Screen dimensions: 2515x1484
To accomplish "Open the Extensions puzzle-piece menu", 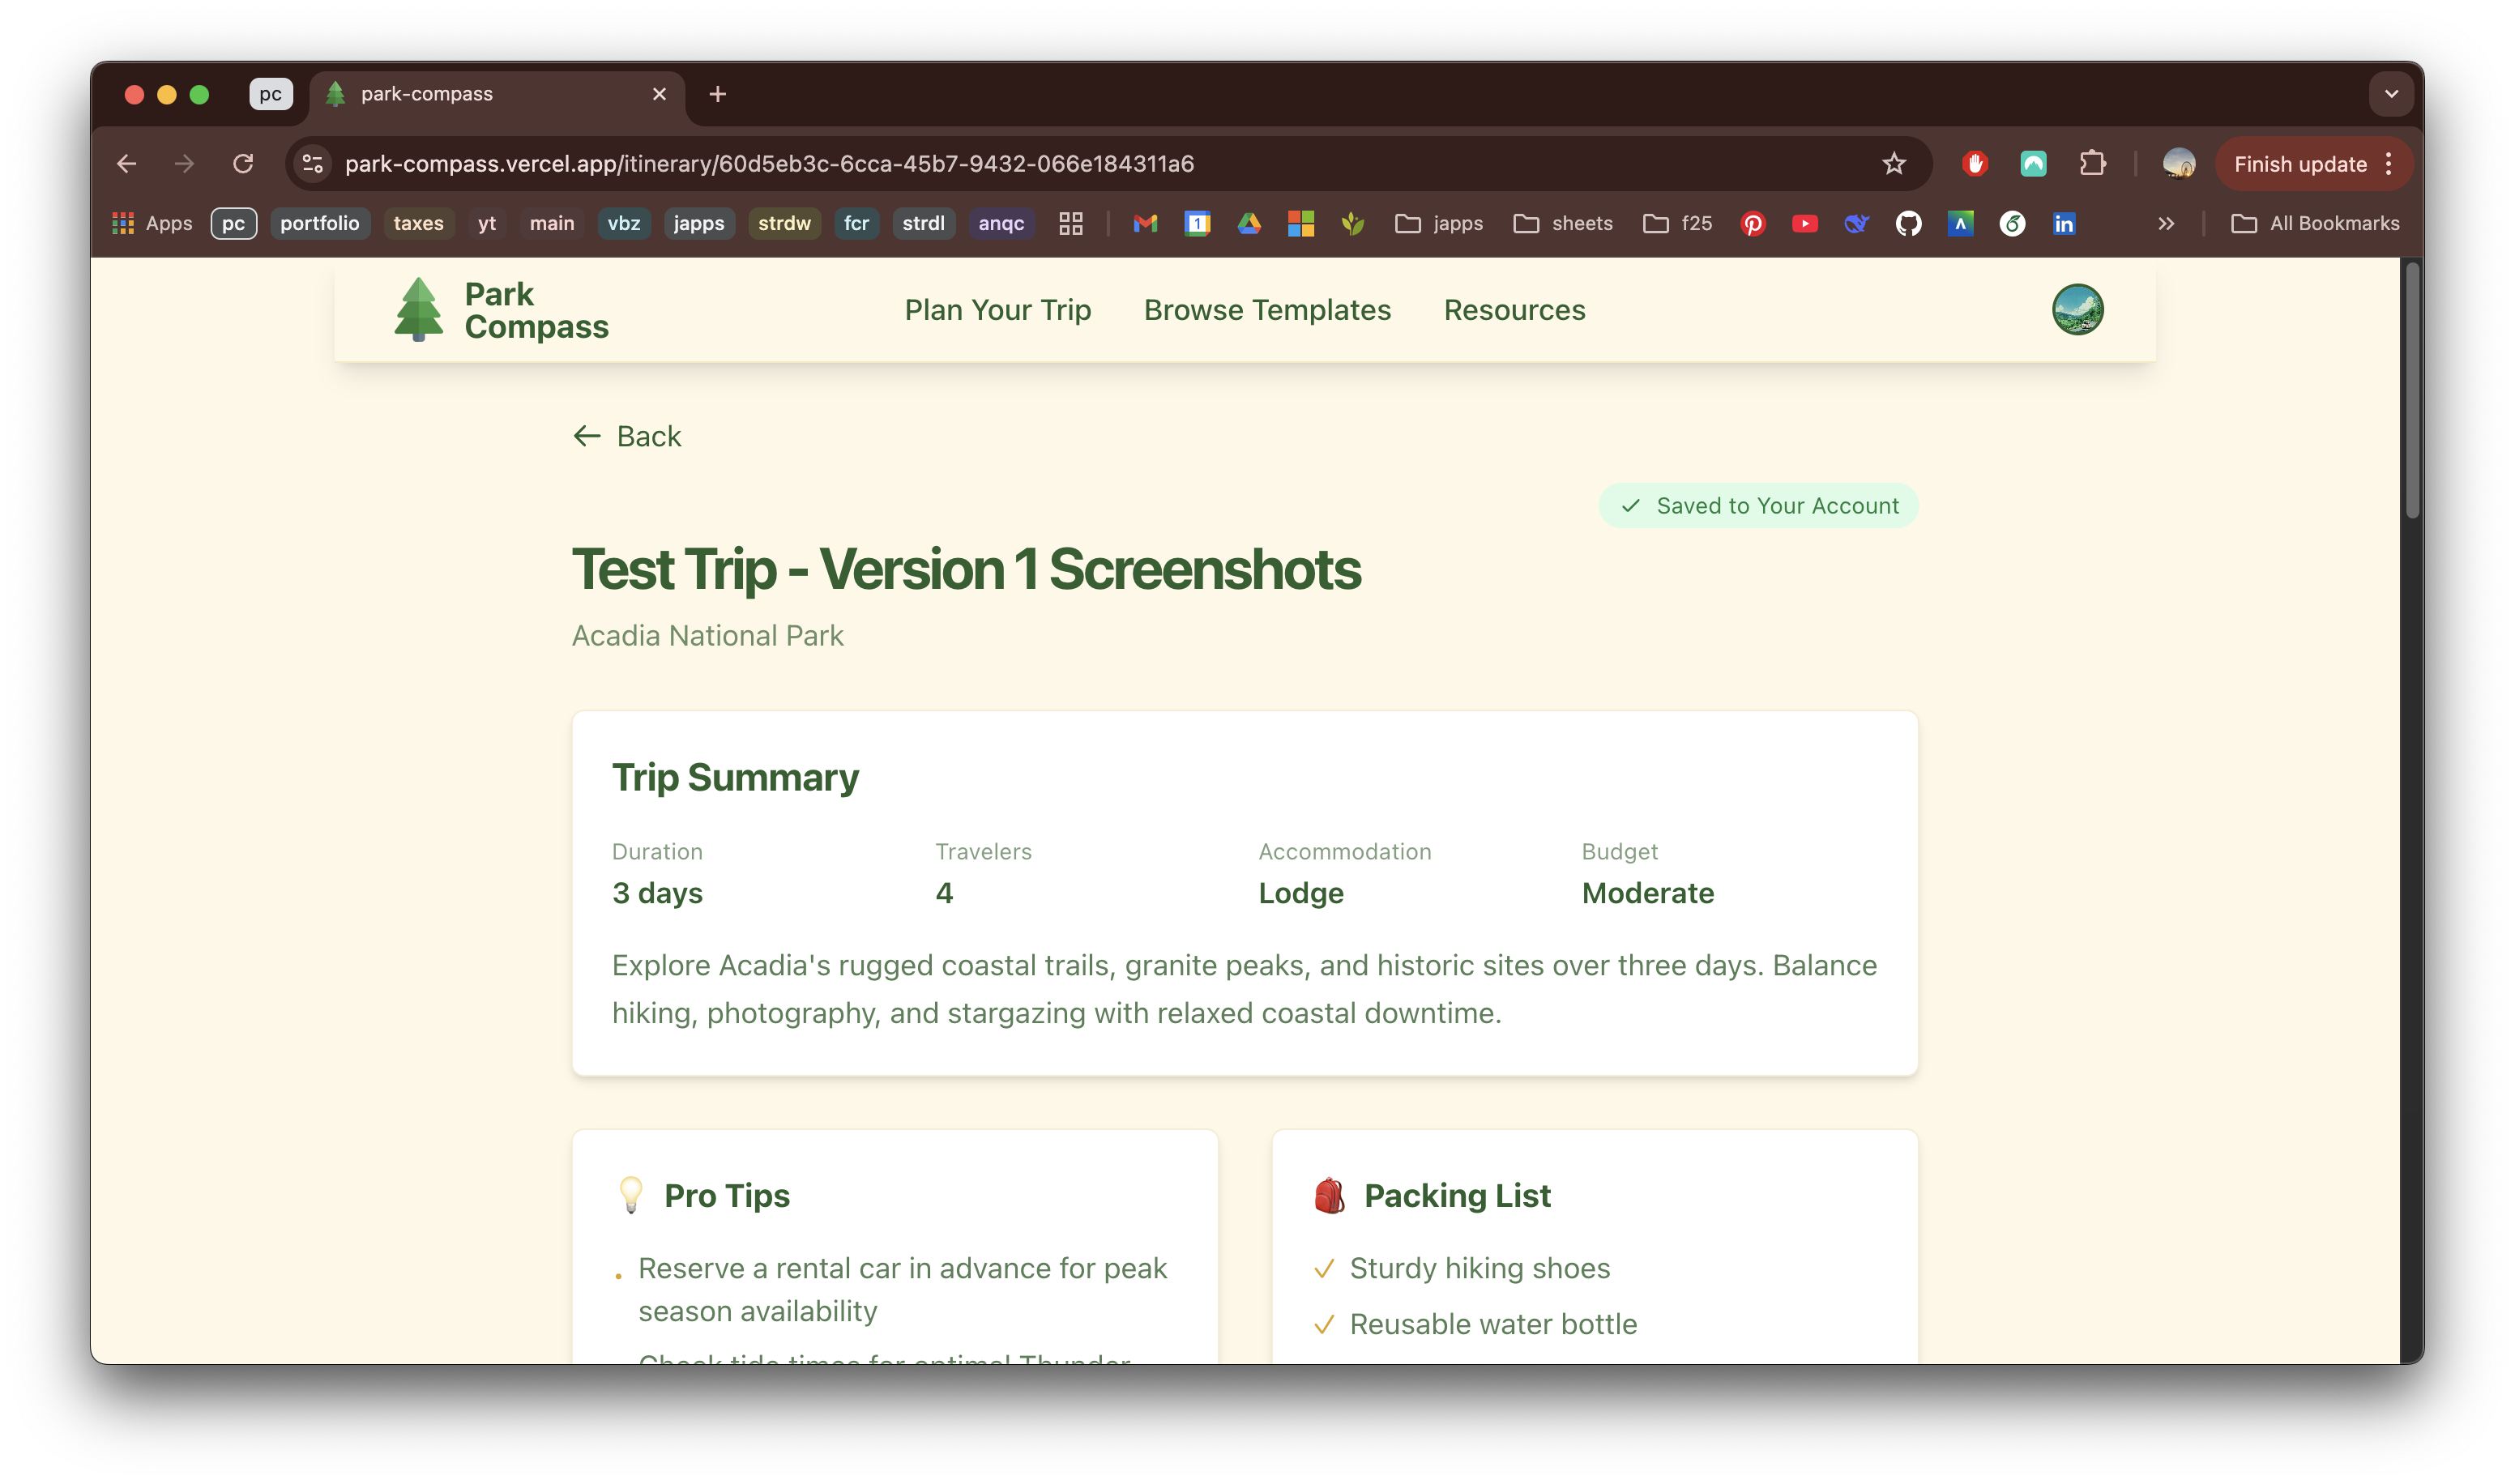I will tap(2092, 164).
